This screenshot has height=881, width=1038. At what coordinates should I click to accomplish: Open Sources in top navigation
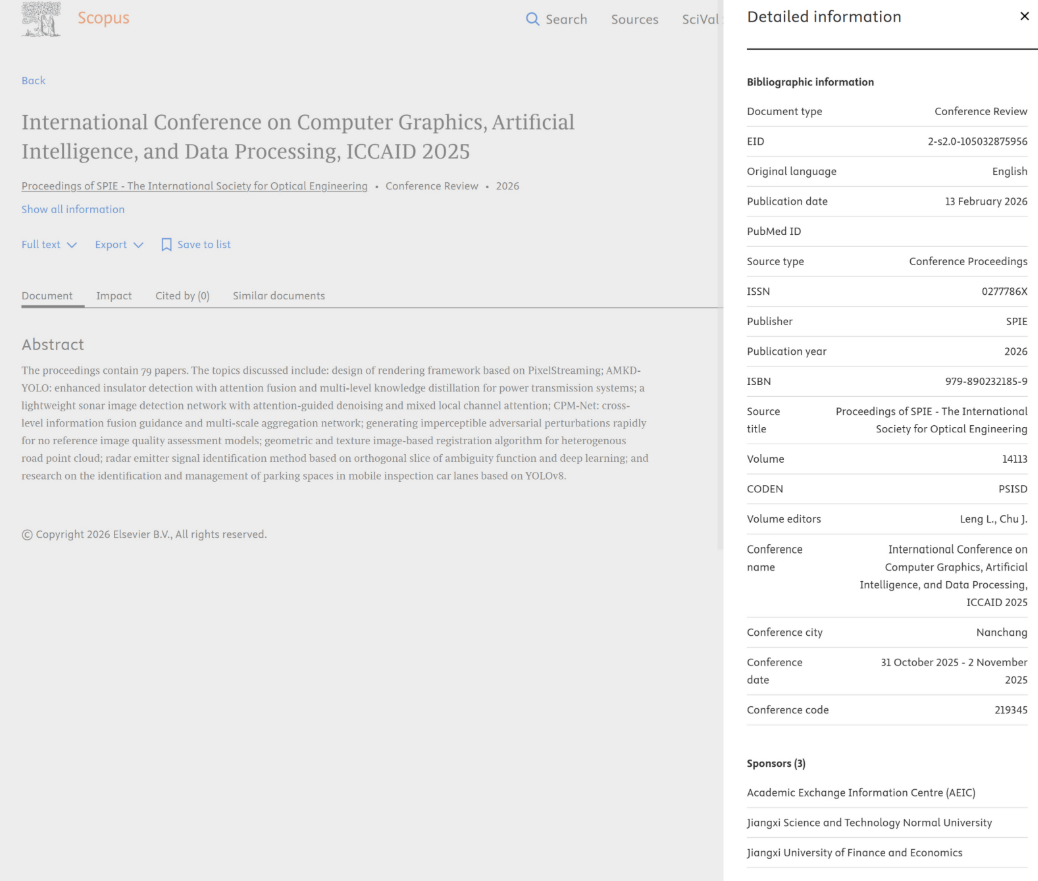click(x=634, y=19)
